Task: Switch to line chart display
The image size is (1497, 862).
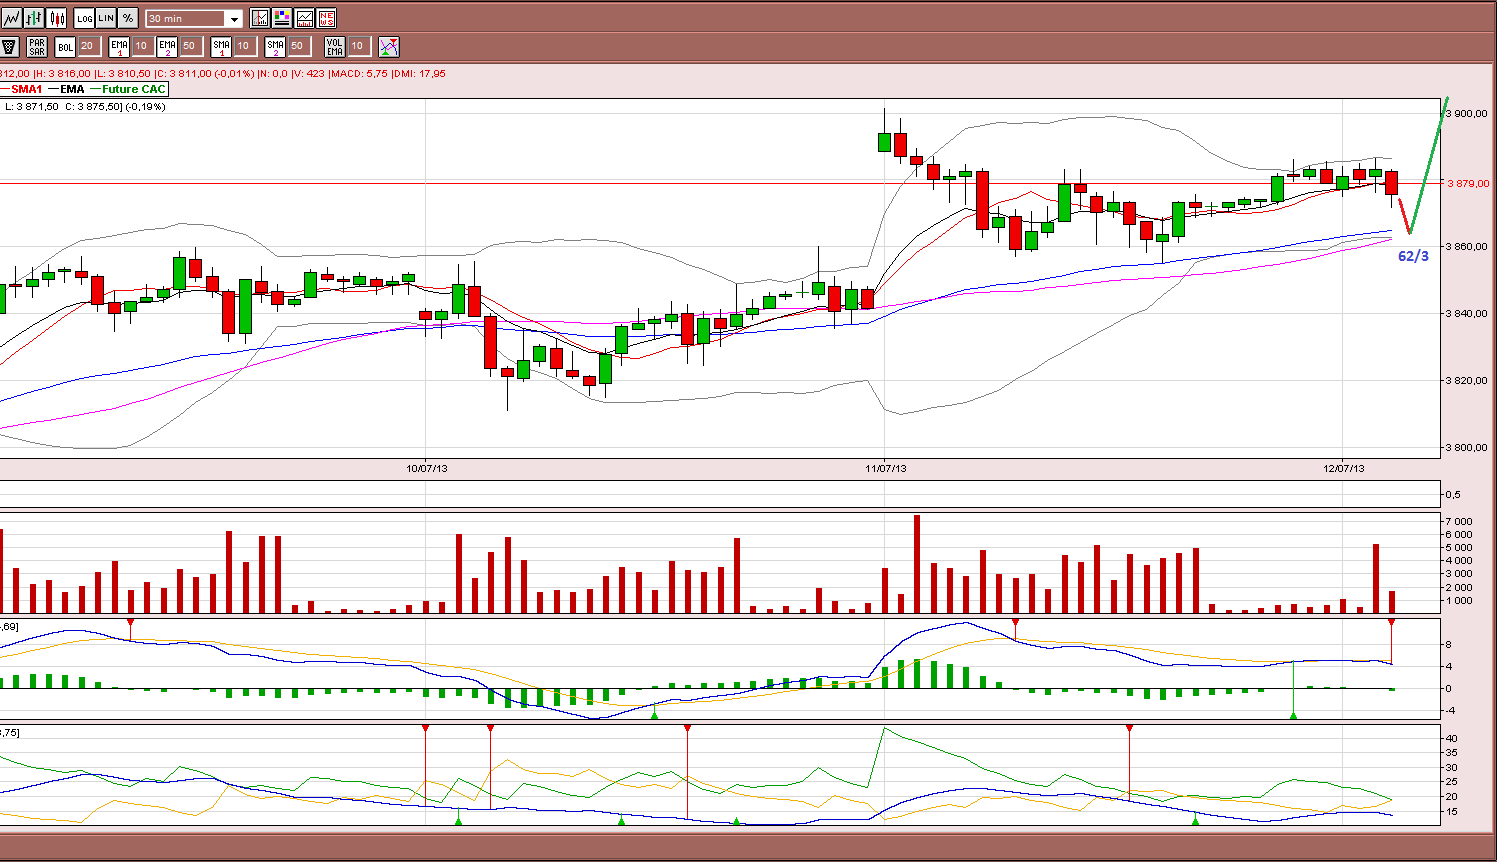Action: (11, 18)
